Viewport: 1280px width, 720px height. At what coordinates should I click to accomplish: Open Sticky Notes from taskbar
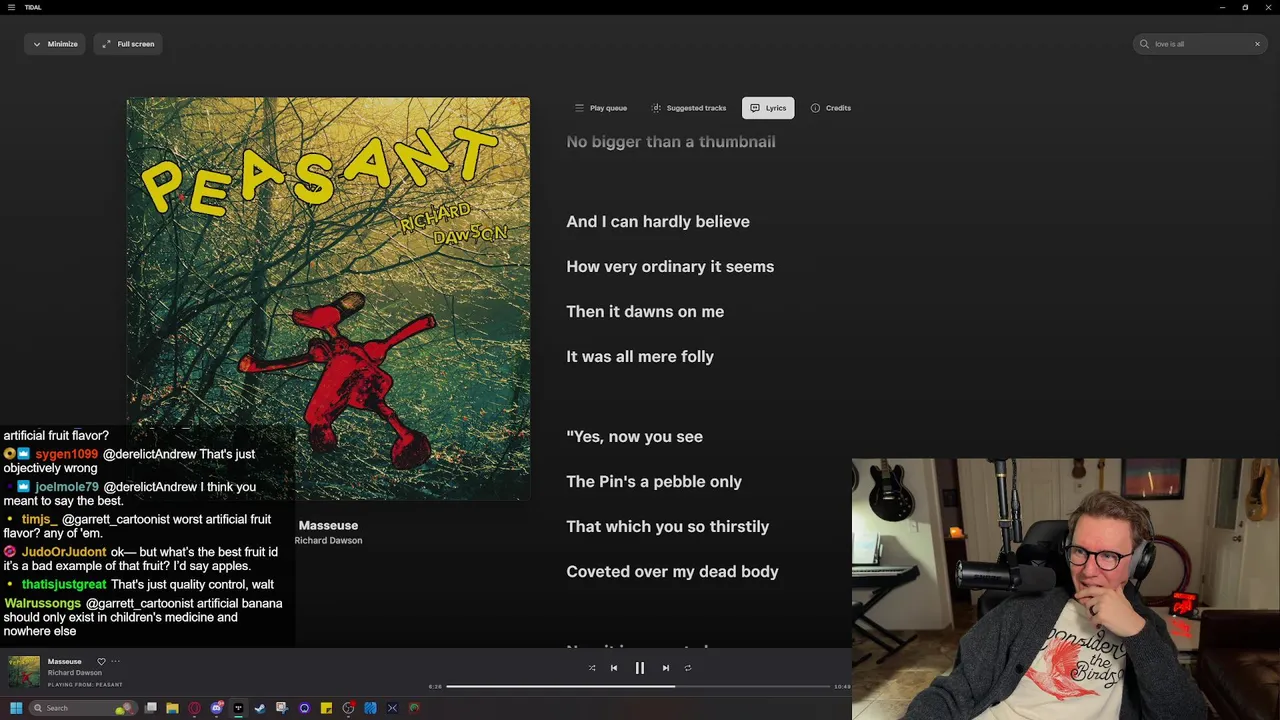click(326, 708)
